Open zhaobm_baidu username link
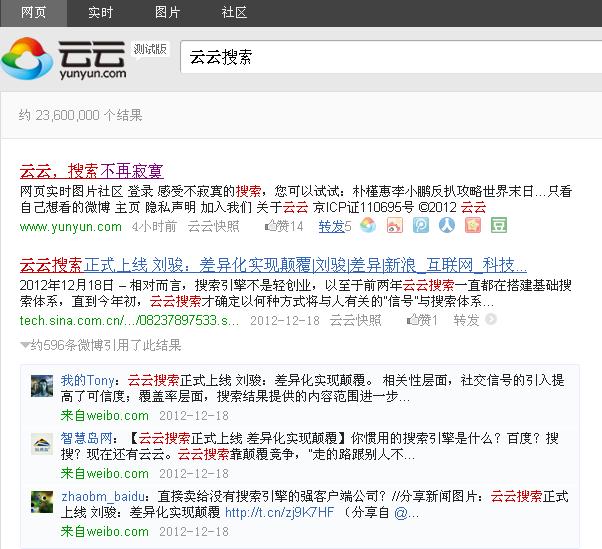 click(103, 496)
